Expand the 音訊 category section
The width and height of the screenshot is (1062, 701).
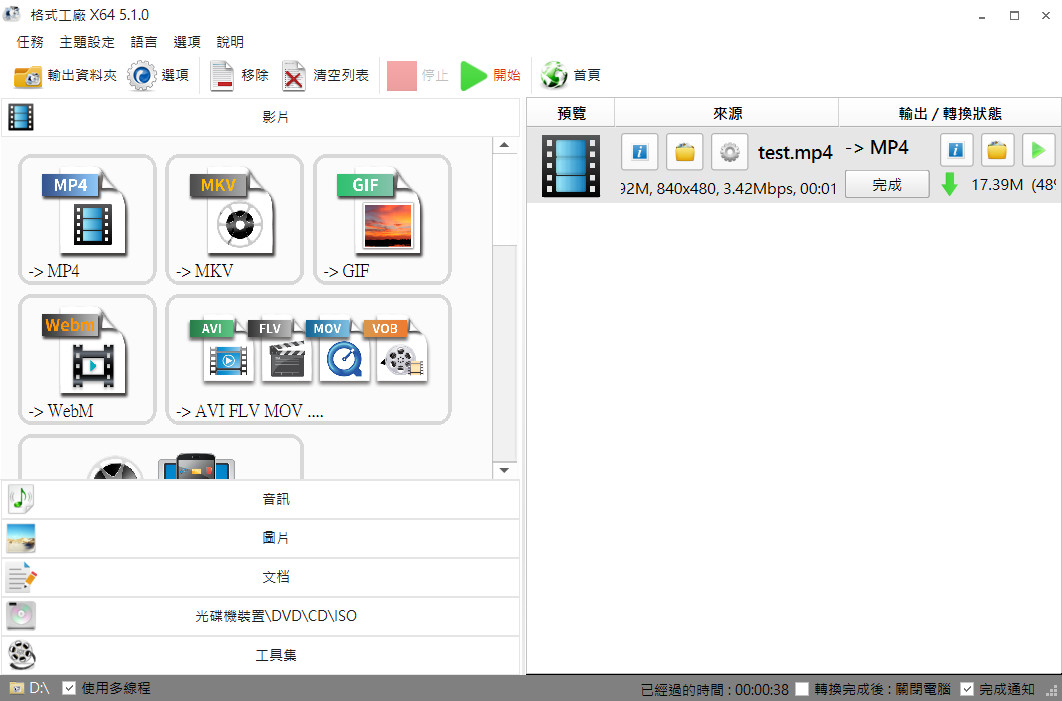tap(260, 499)
